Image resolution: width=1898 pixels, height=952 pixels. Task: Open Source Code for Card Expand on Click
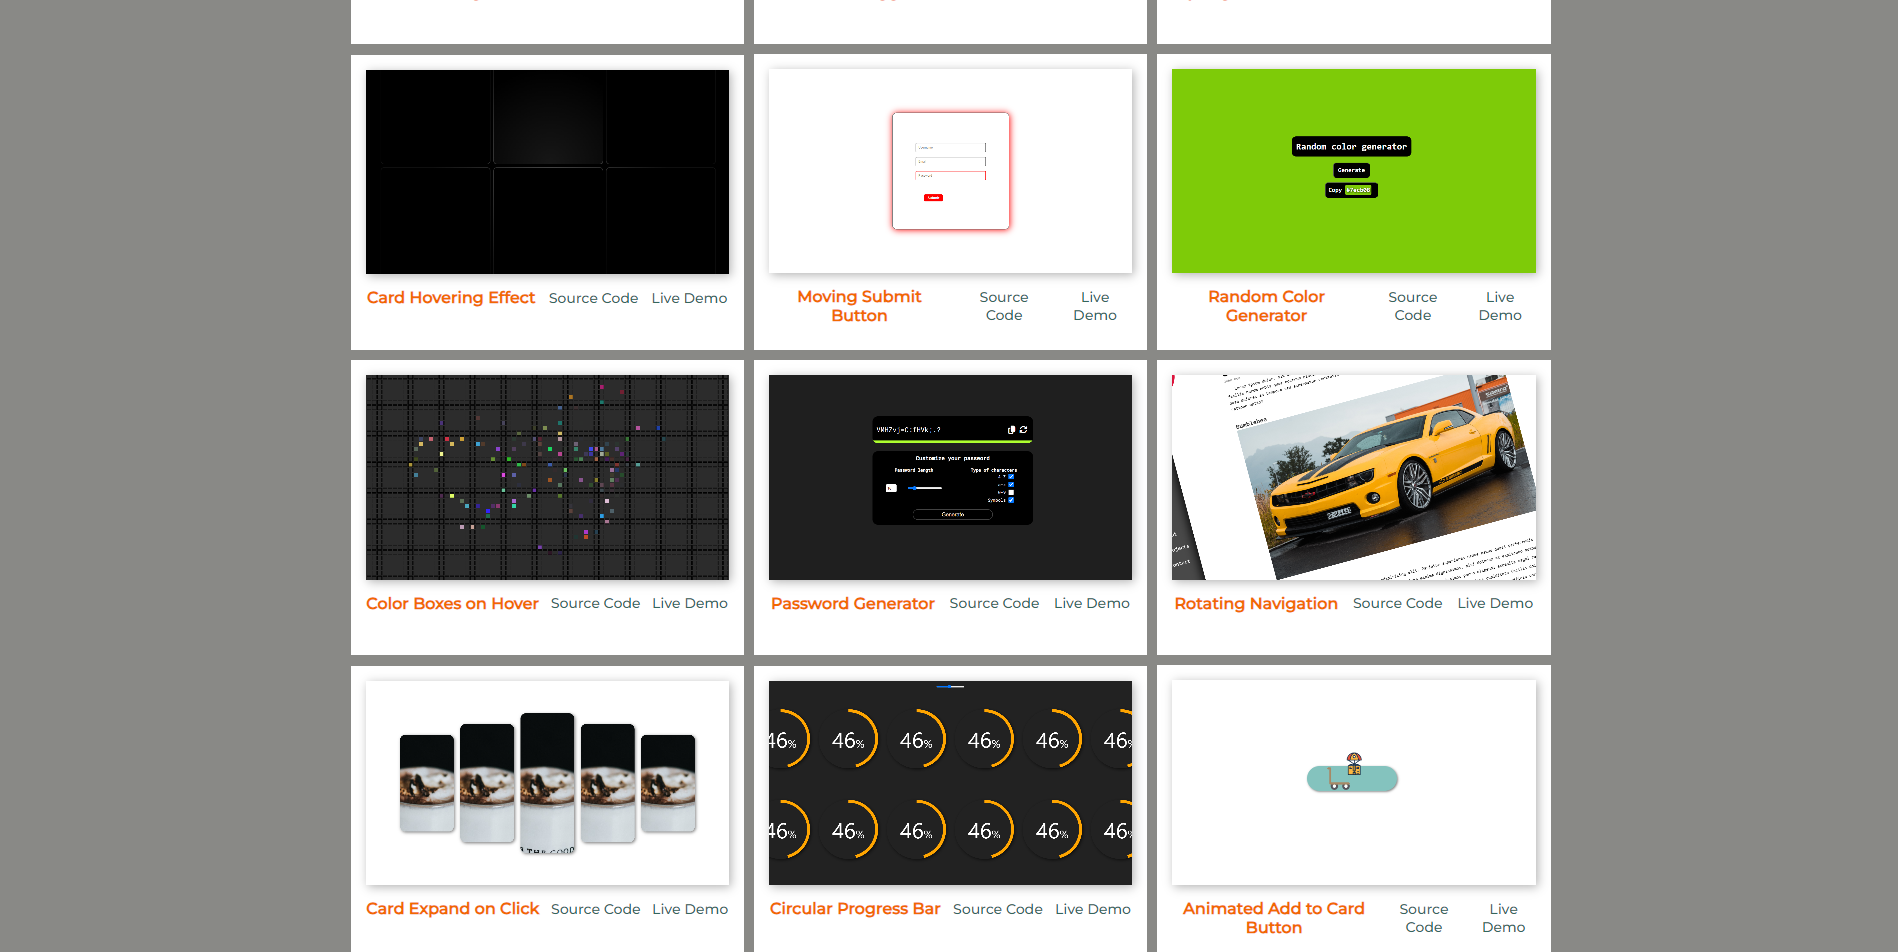[x=595, y=909]
